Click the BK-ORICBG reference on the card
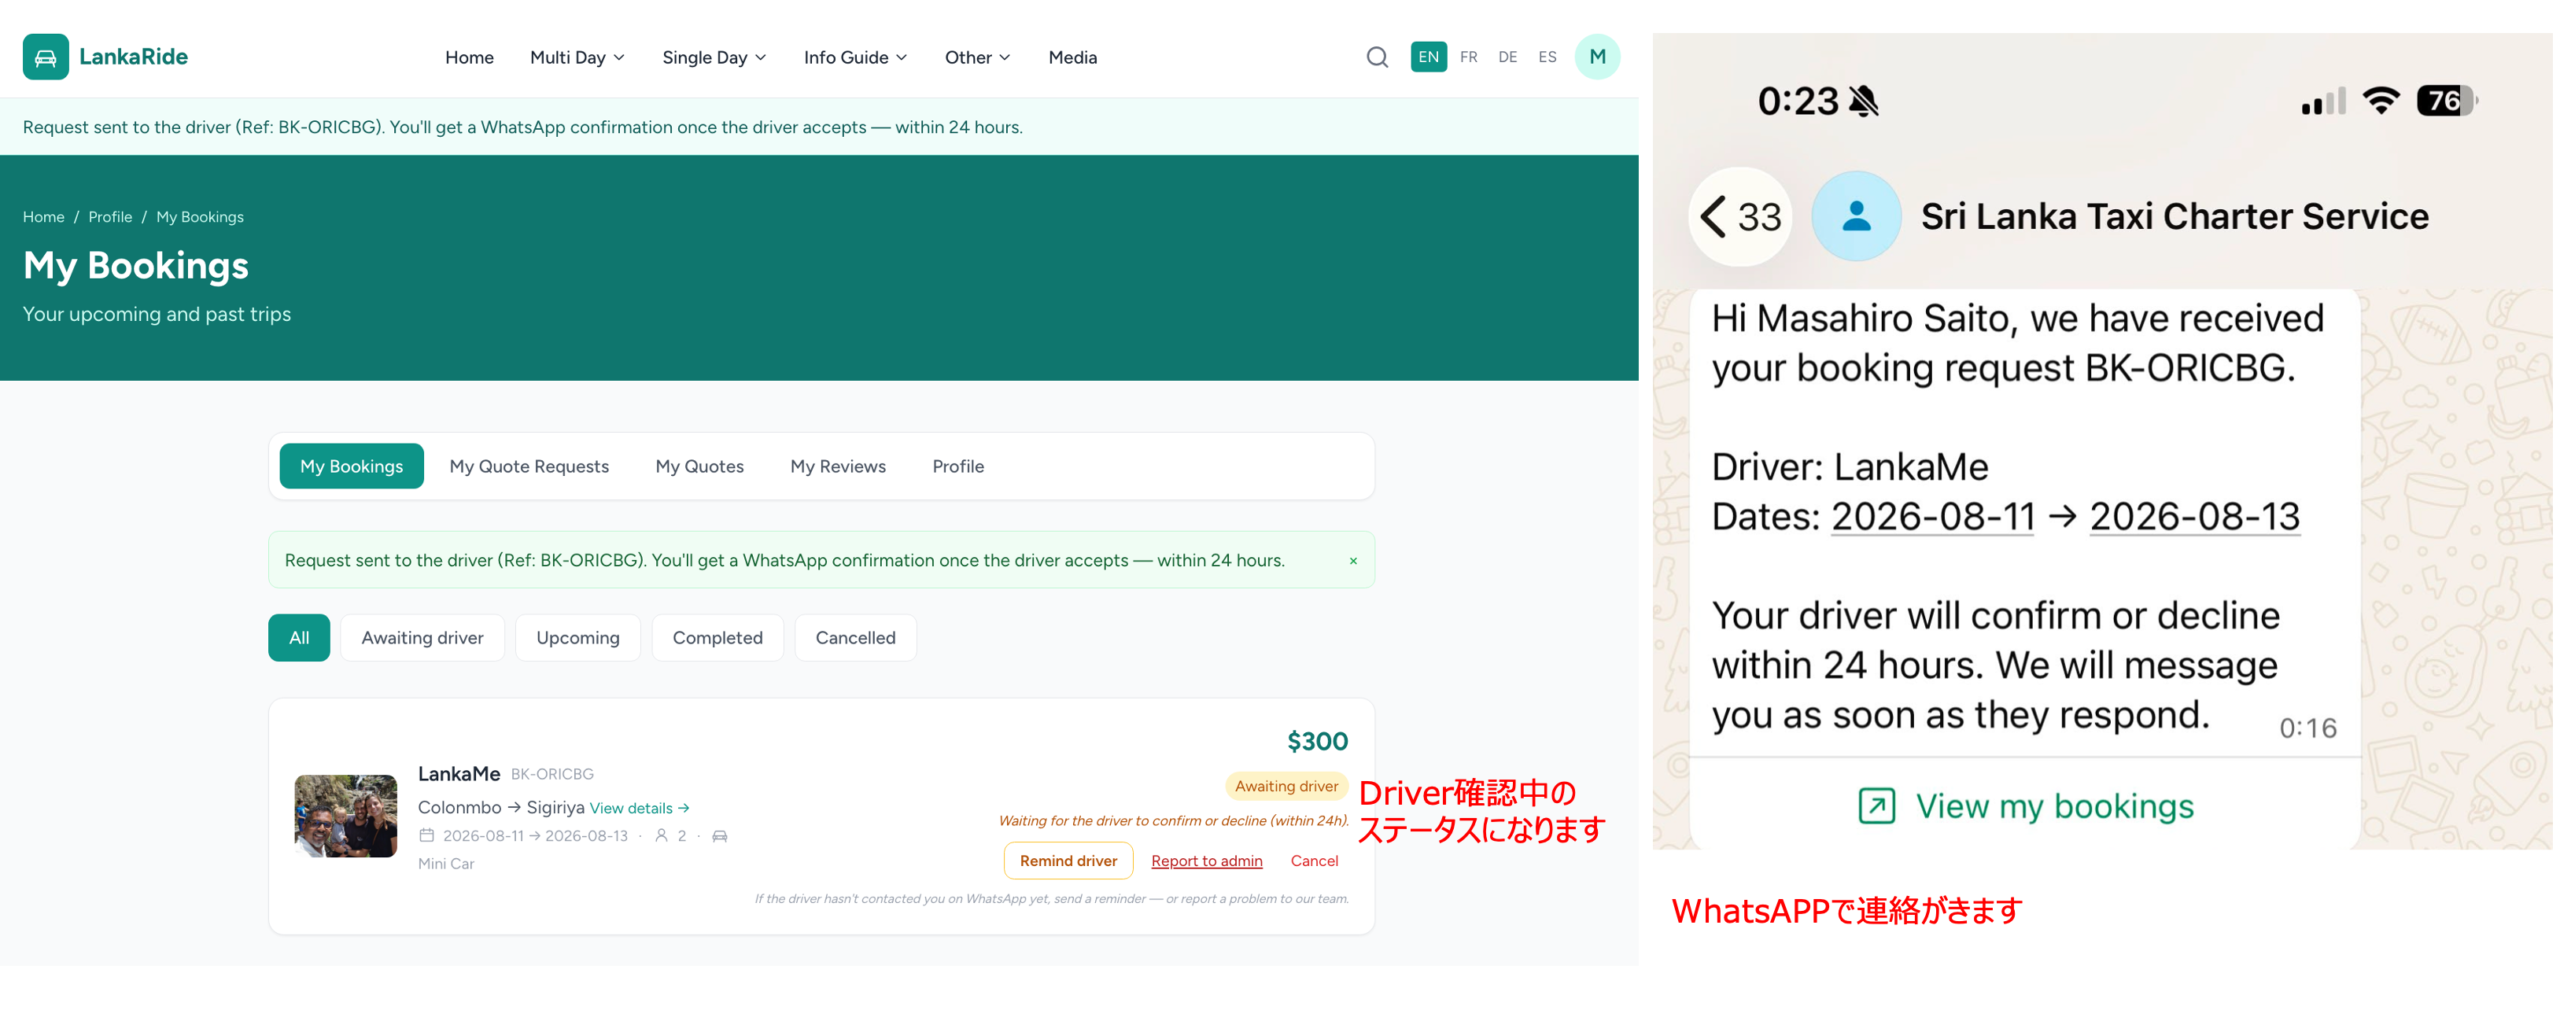This screenshot has height=1010, width=2560. pos(552,774)
